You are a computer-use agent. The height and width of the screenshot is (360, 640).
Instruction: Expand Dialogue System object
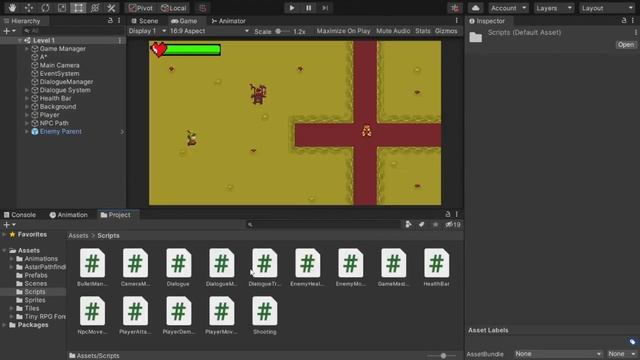coord(27,90)
